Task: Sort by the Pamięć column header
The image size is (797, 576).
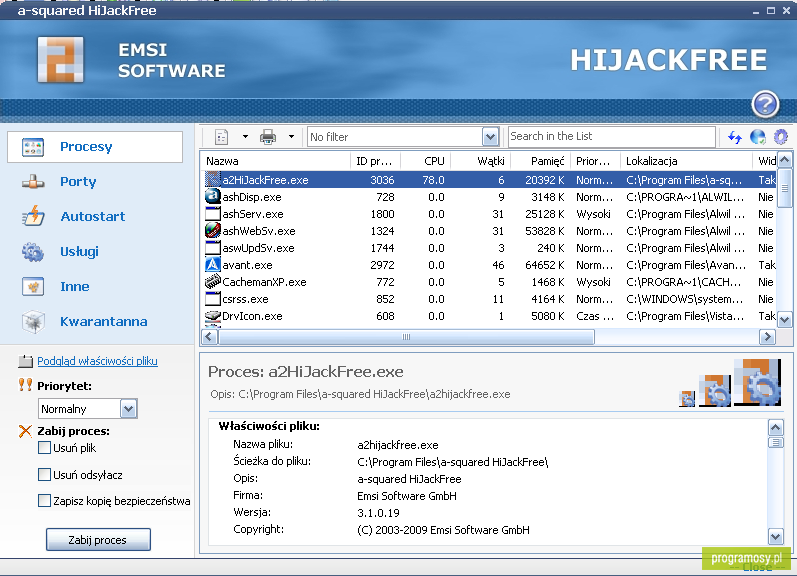Action: pyautogui.click(x=540, y=161)
